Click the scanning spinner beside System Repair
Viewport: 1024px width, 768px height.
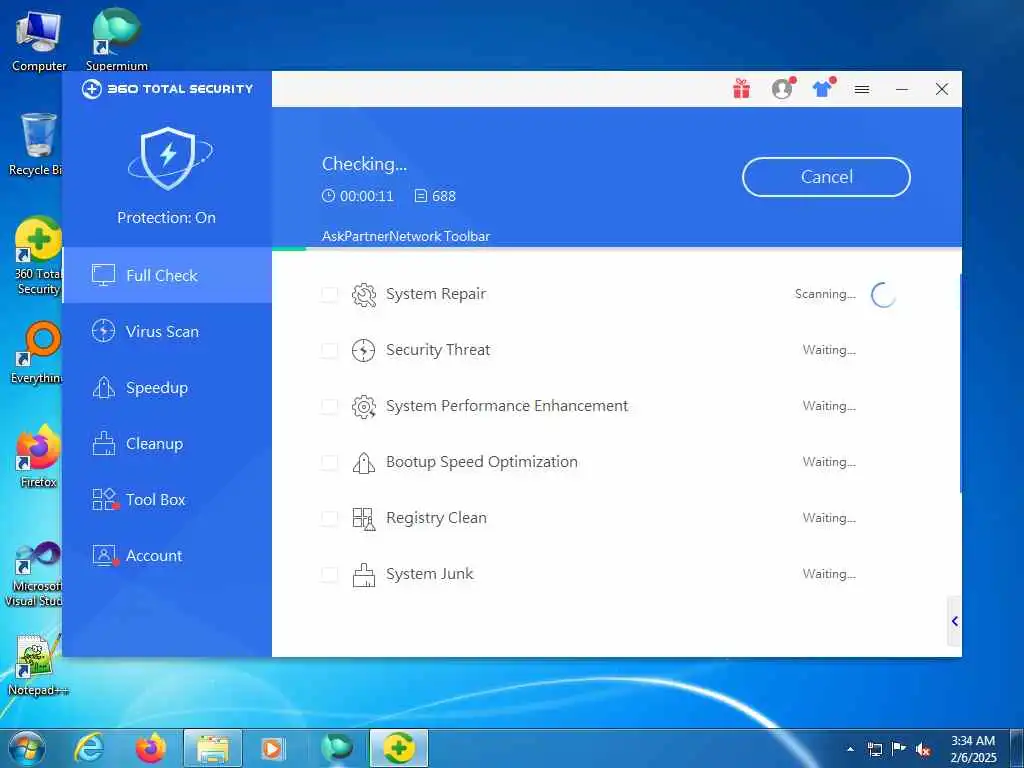(884, 295)
